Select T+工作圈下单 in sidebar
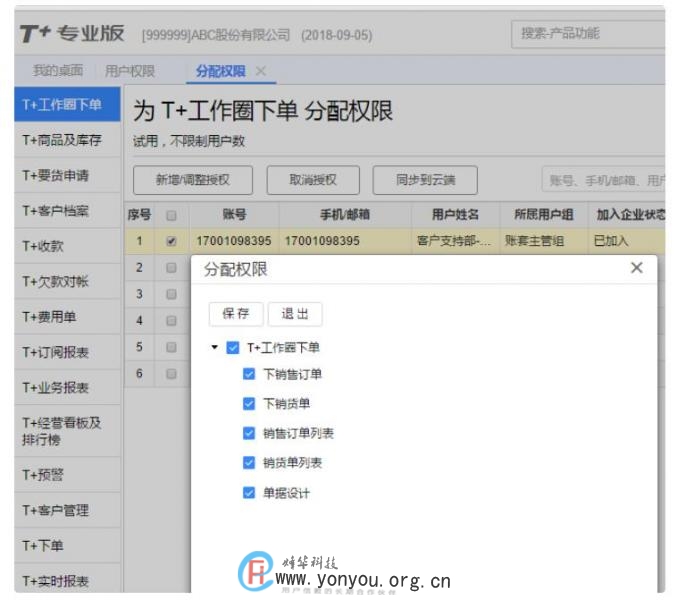The image size is (694, 600). 67,104
